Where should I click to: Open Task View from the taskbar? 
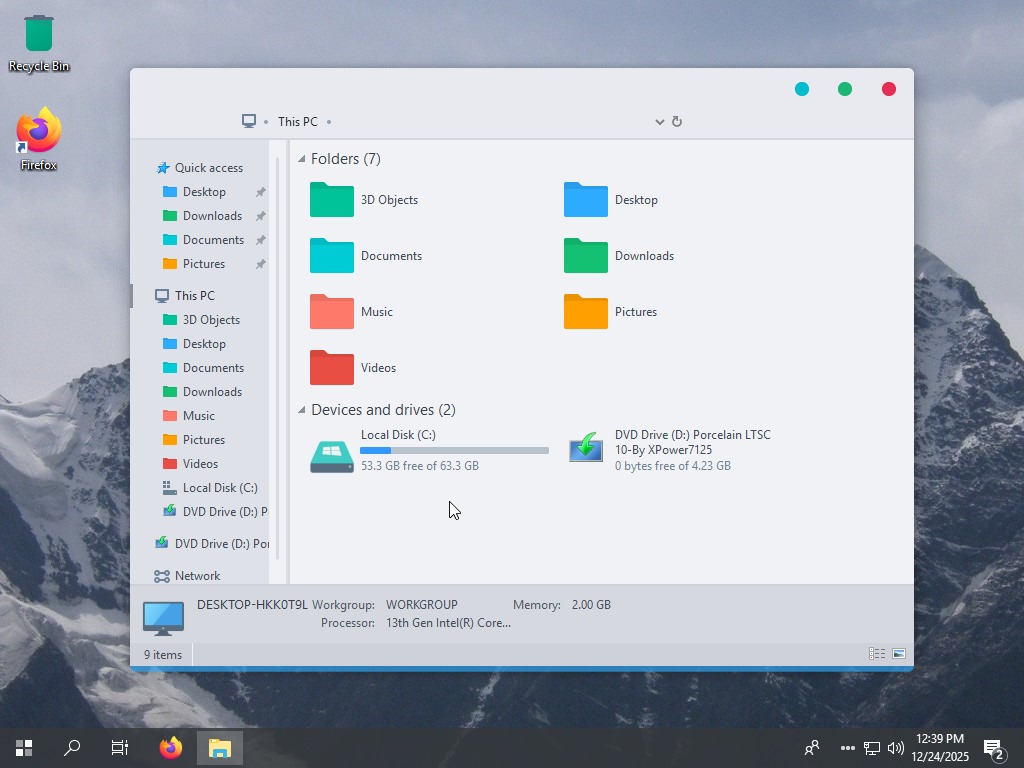[x=120, y=747]
